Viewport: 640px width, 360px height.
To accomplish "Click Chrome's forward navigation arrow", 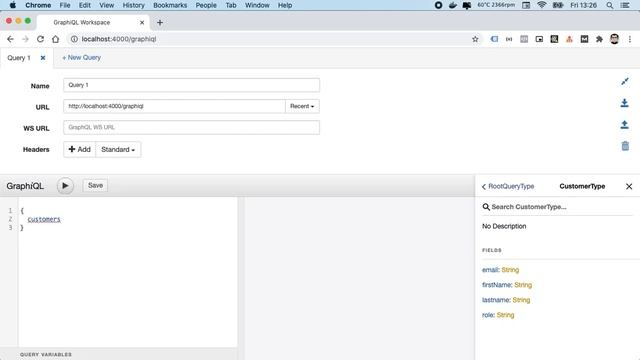I will [x=25, y=39].
